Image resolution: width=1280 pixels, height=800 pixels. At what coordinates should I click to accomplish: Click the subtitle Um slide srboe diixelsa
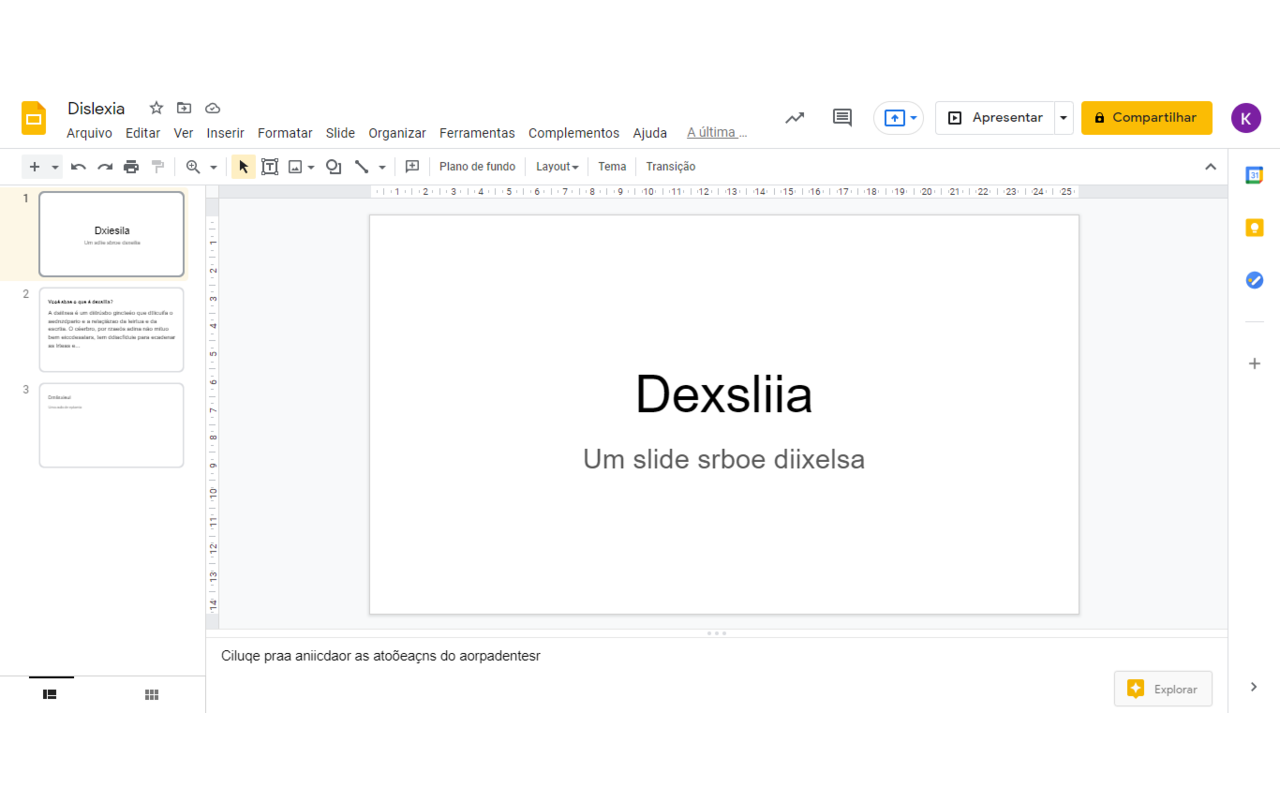724,459
